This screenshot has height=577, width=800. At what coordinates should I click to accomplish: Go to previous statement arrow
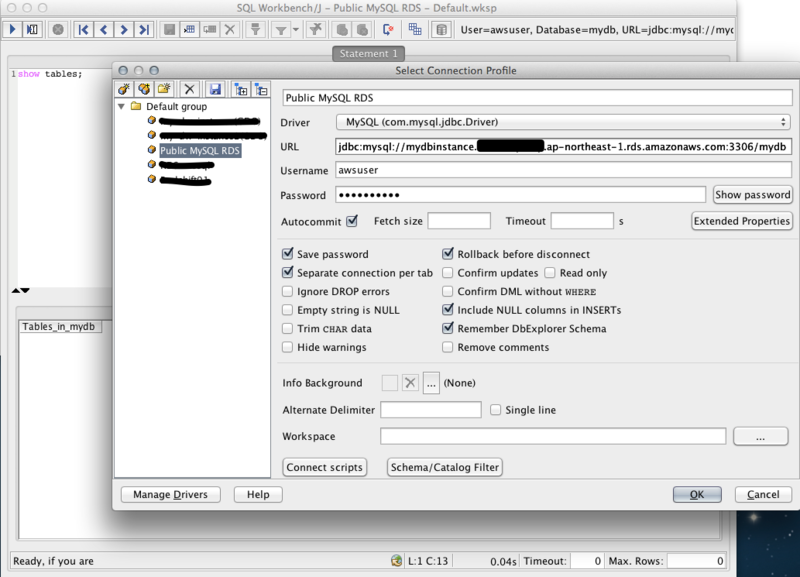pyautogui.click(x=104, y=30)
